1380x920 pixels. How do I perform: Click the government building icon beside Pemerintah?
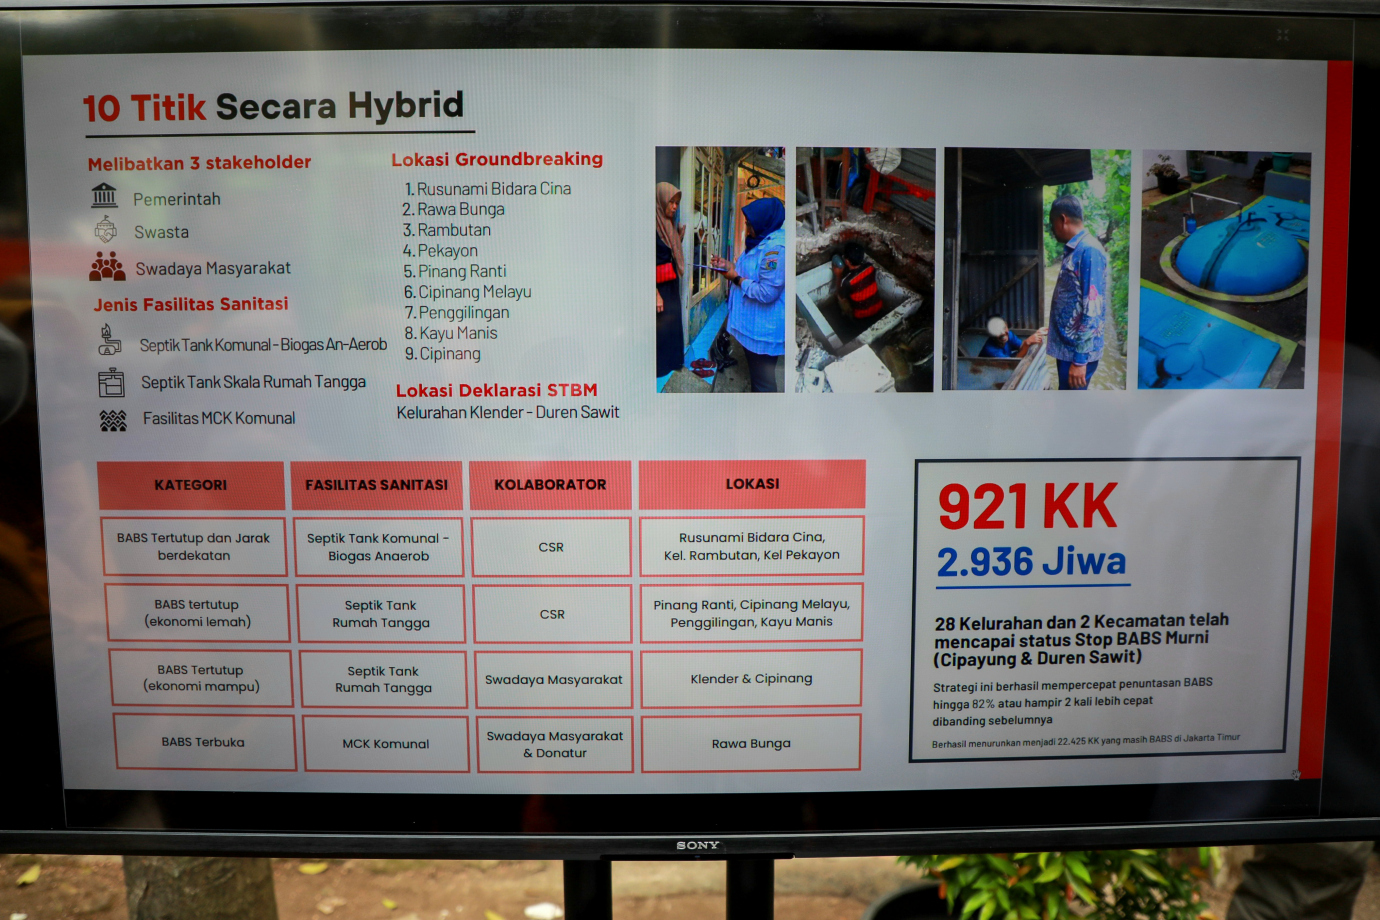[x=104, y=196]
